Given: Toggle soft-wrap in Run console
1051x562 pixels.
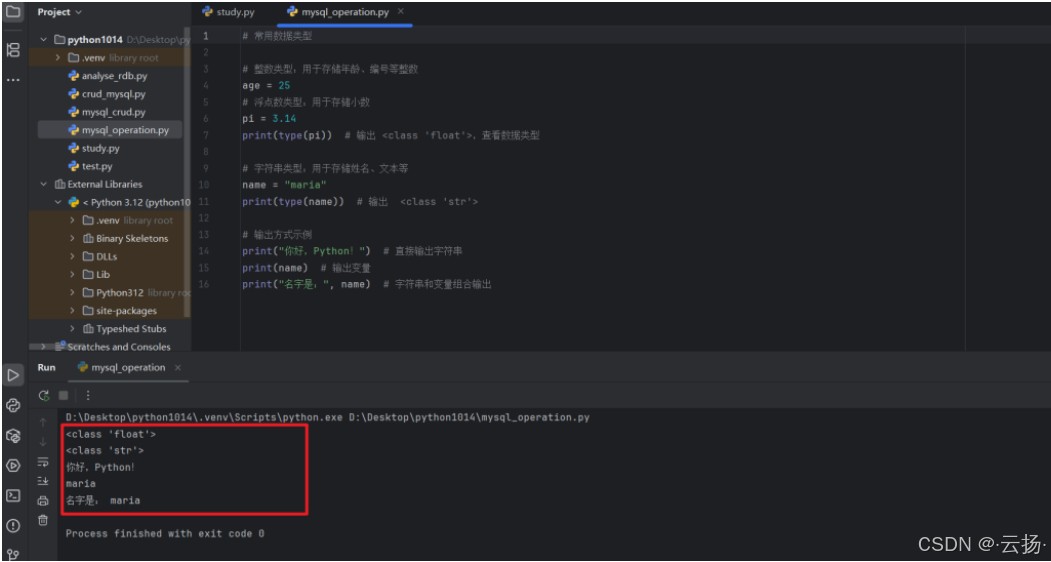Looking at the screenshot, I should point(43,461).
